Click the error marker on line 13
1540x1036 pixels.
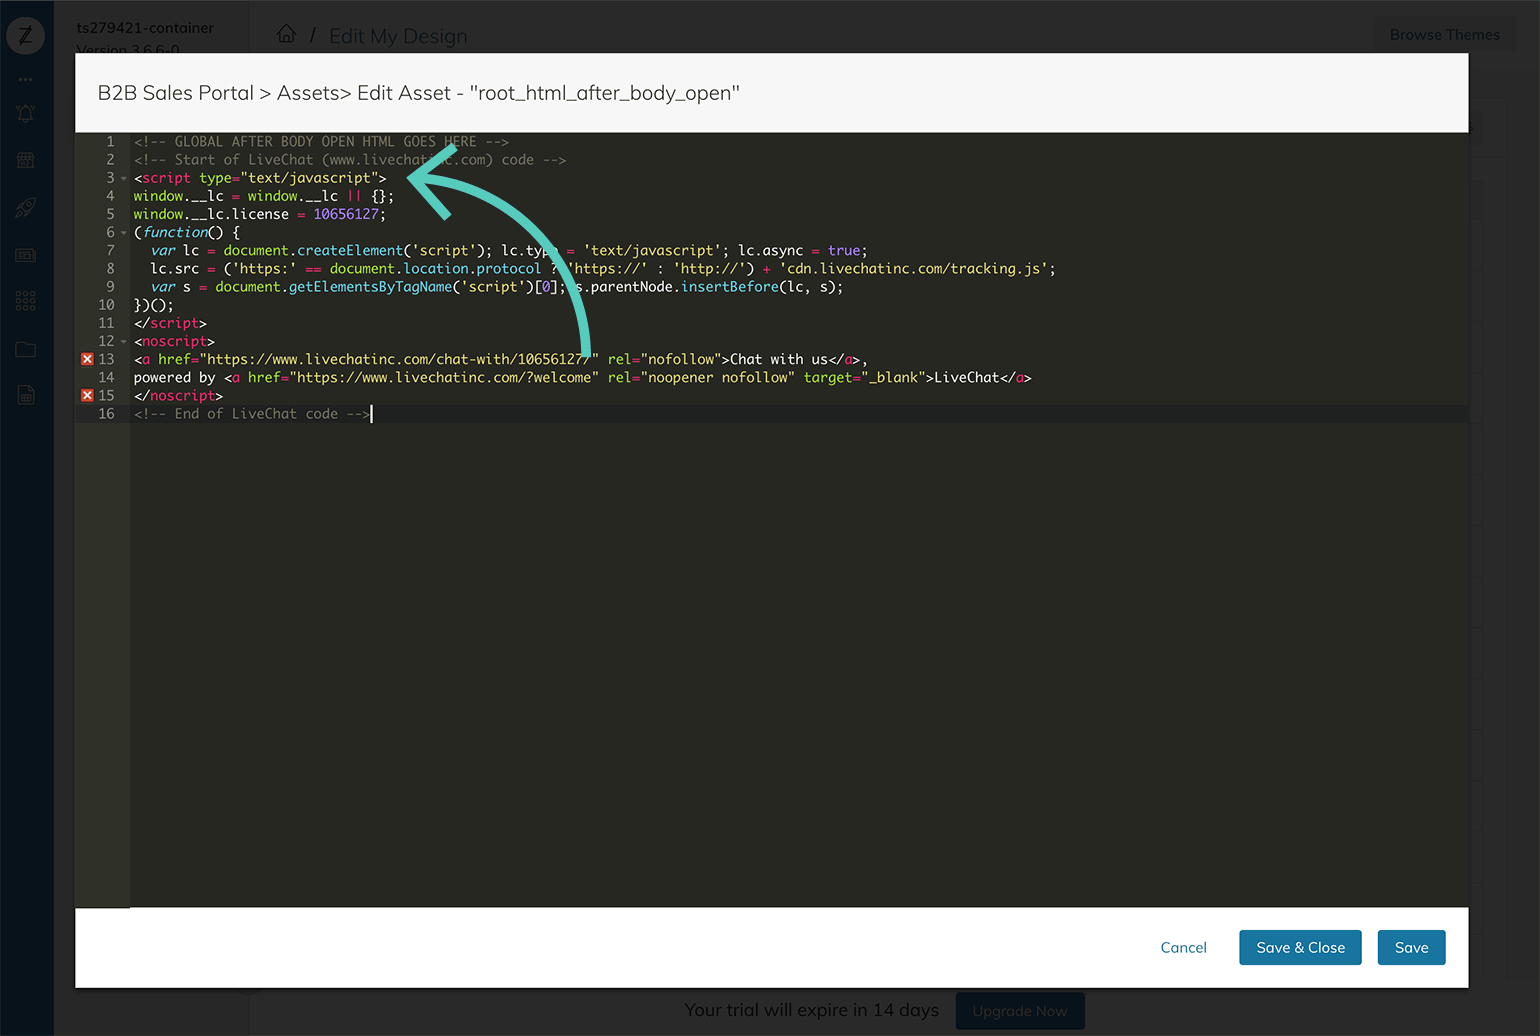click(x=87, y=359)
